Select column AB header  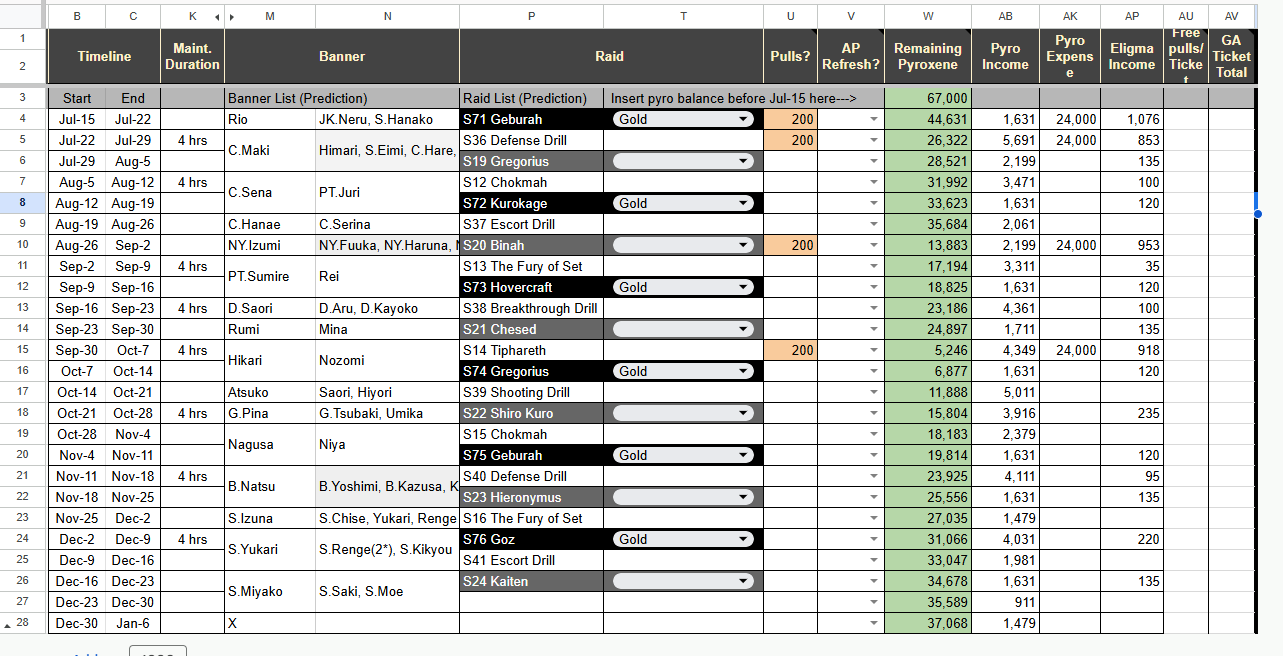point(1005,17)
